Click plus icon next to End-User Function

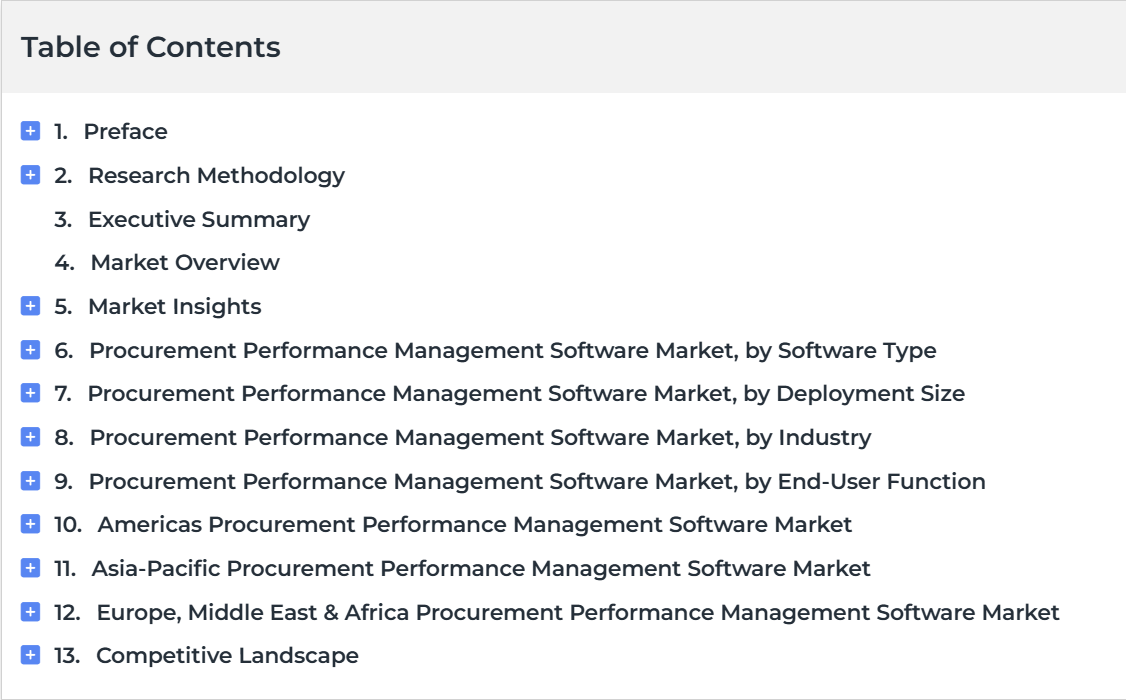pyautogui.click(x=30, y=481)
